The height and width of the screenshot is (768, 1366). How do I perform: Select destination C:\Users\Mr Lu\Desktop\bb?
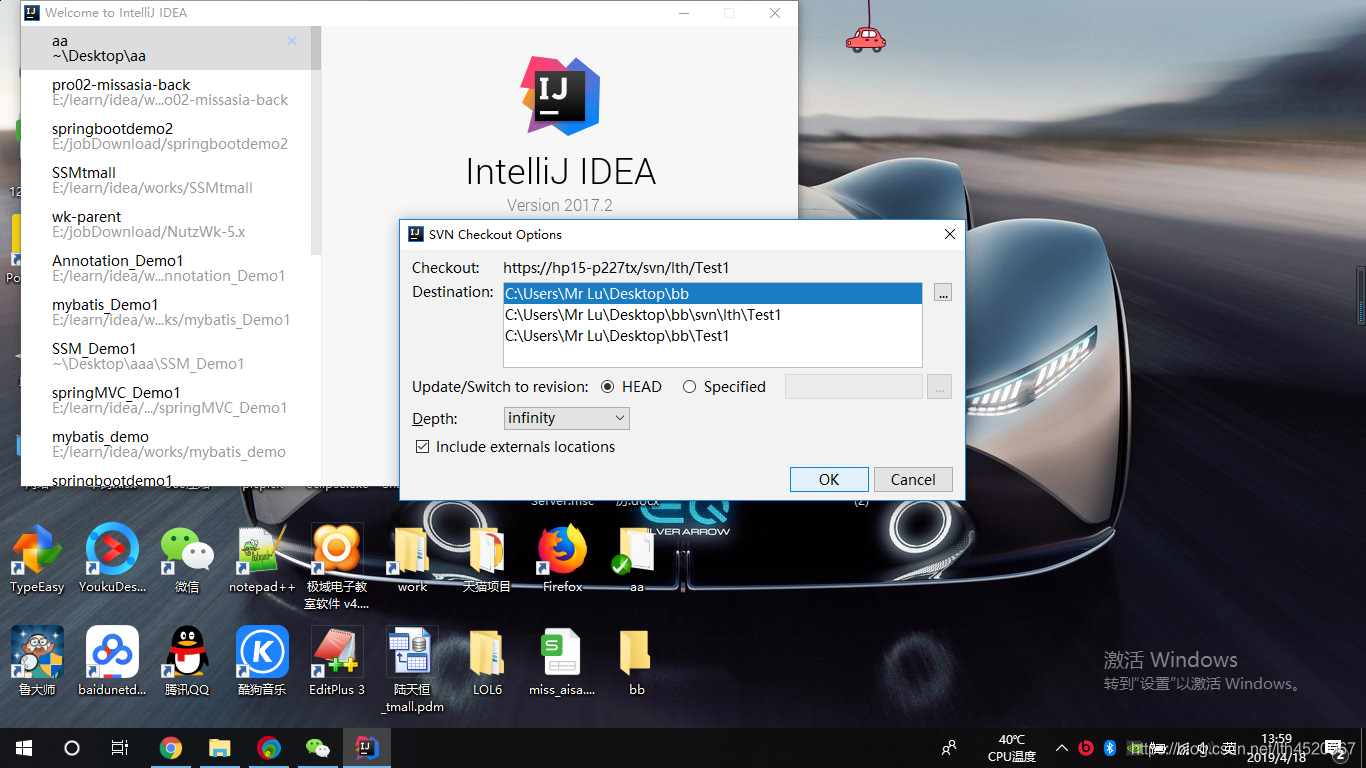point(712,294)
